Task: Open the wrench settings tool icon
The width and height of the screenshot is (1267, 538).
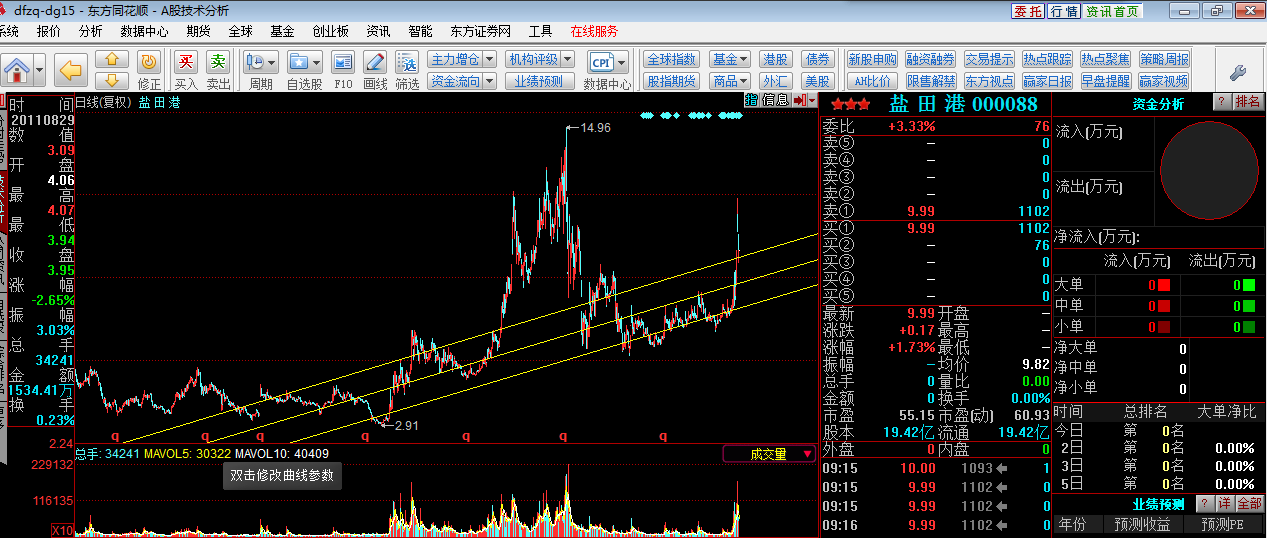Action: pyautogui.click(x=1236, y=71)
